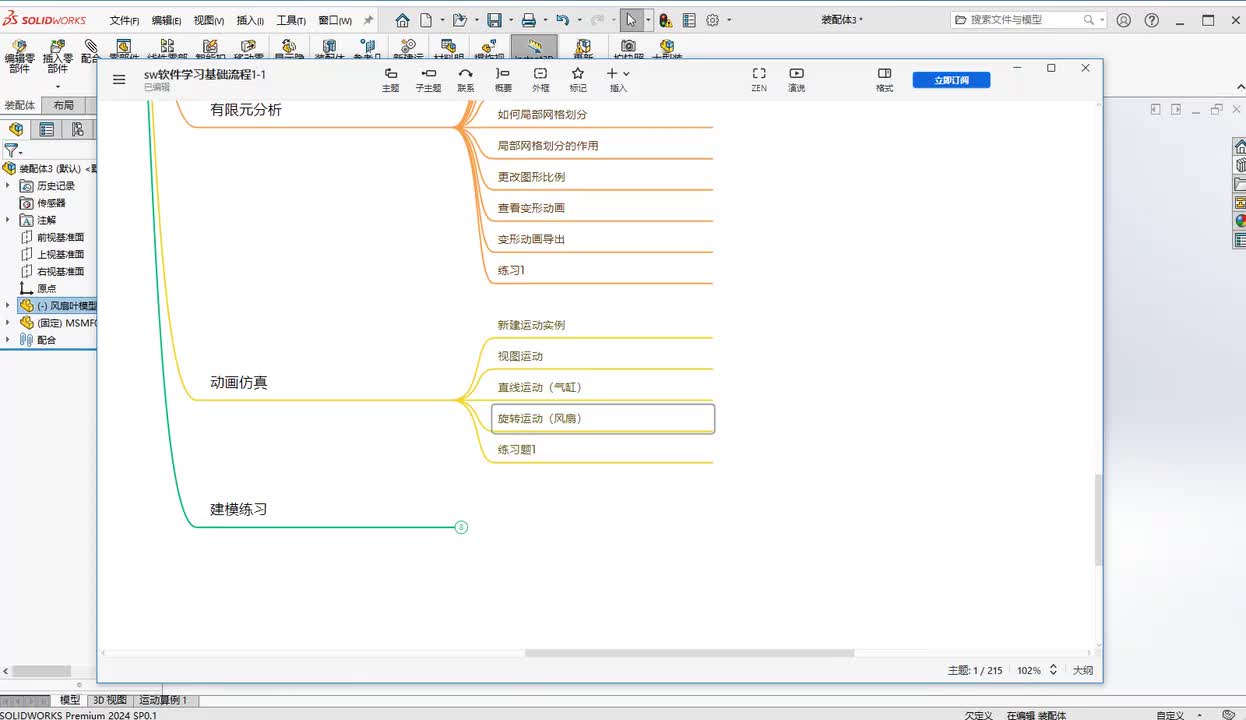The image size is (1246, 720).
Task: Click the 主题 (topic) icon in mind map toolbar
Action: point(390,78)
